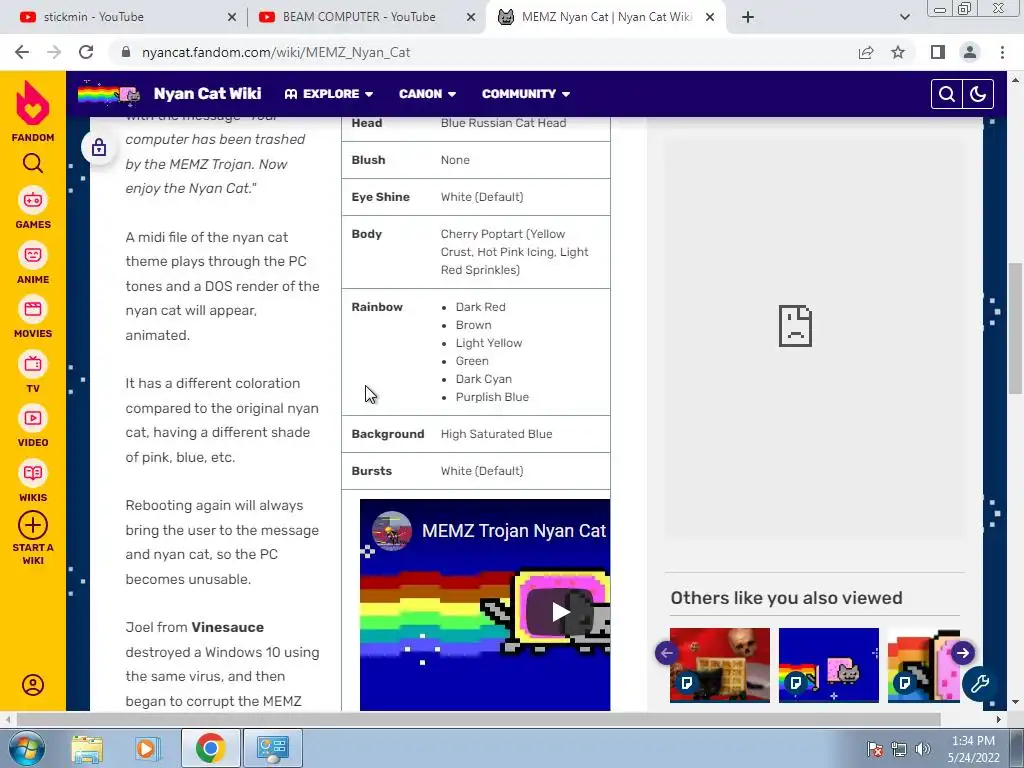1024x768 pixels.
Task: Open the user profile icon in Fandom sidebar
Action: click(x=33, y=685)
